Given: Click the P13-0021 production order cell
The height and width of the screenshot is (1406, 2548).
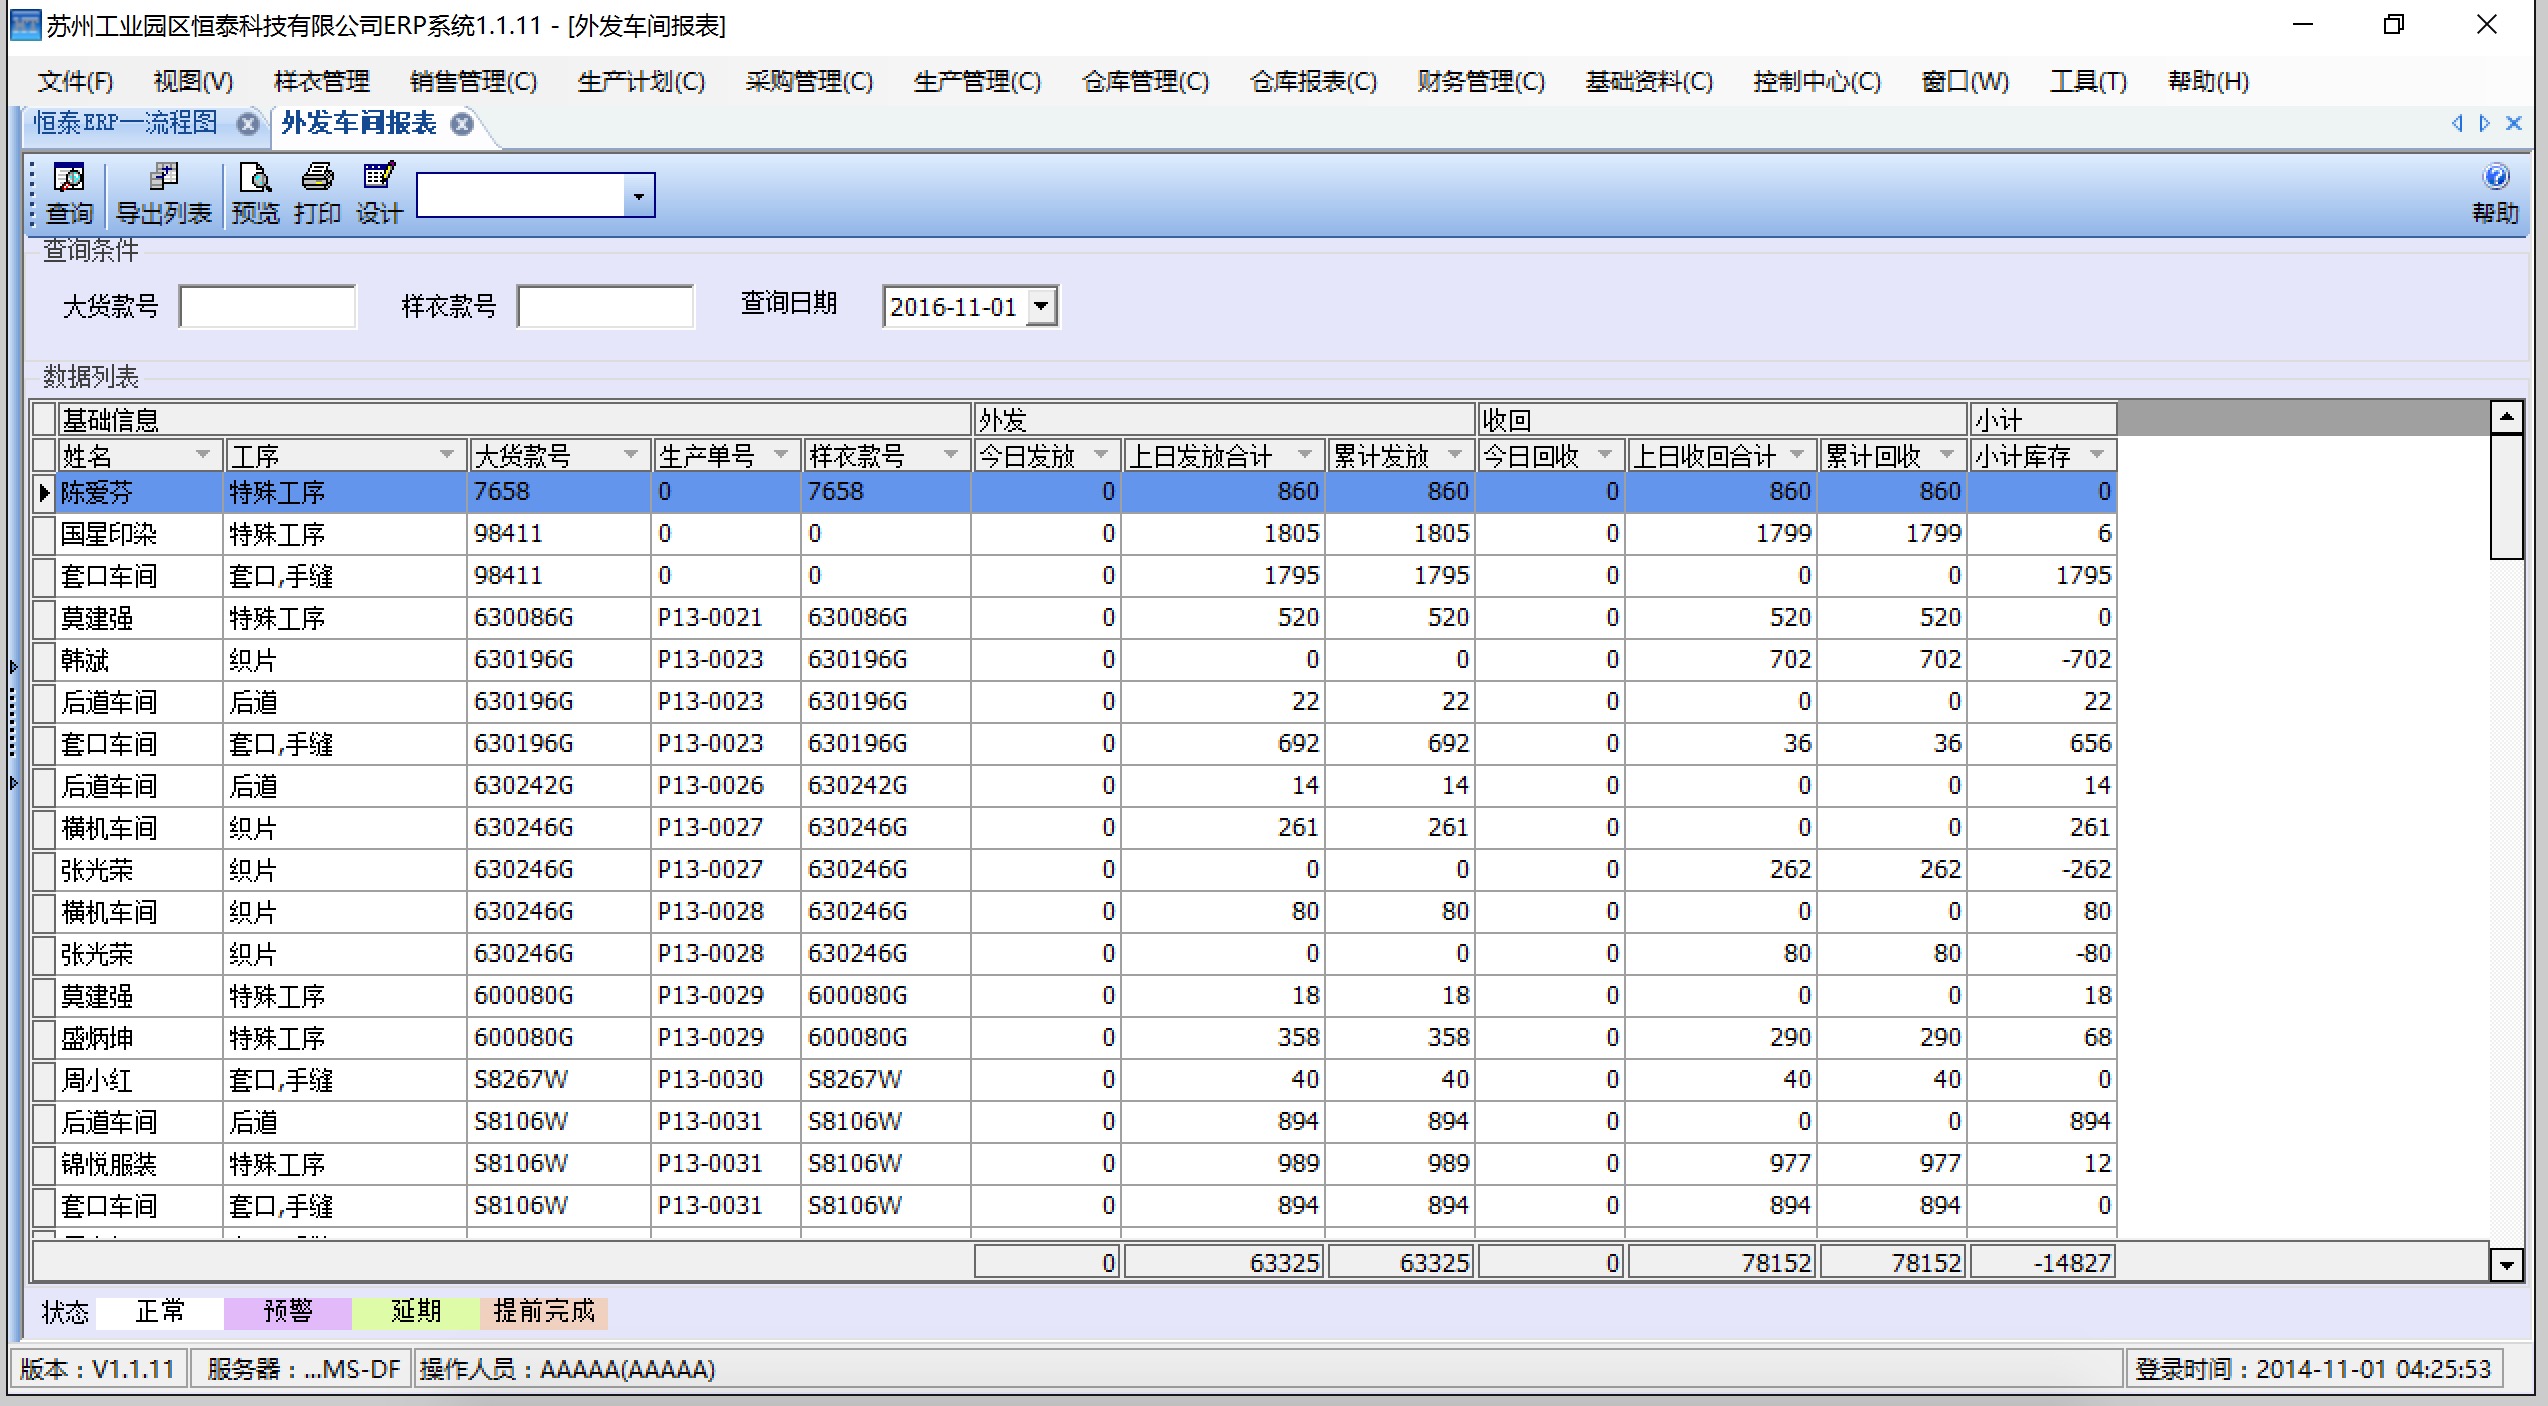Looking at the screenshot, I should point(726,618).
